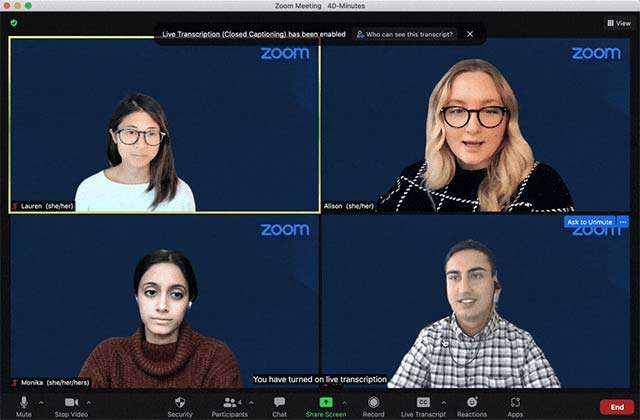Open Live Transcript CC settings

[x=423, y=407]
